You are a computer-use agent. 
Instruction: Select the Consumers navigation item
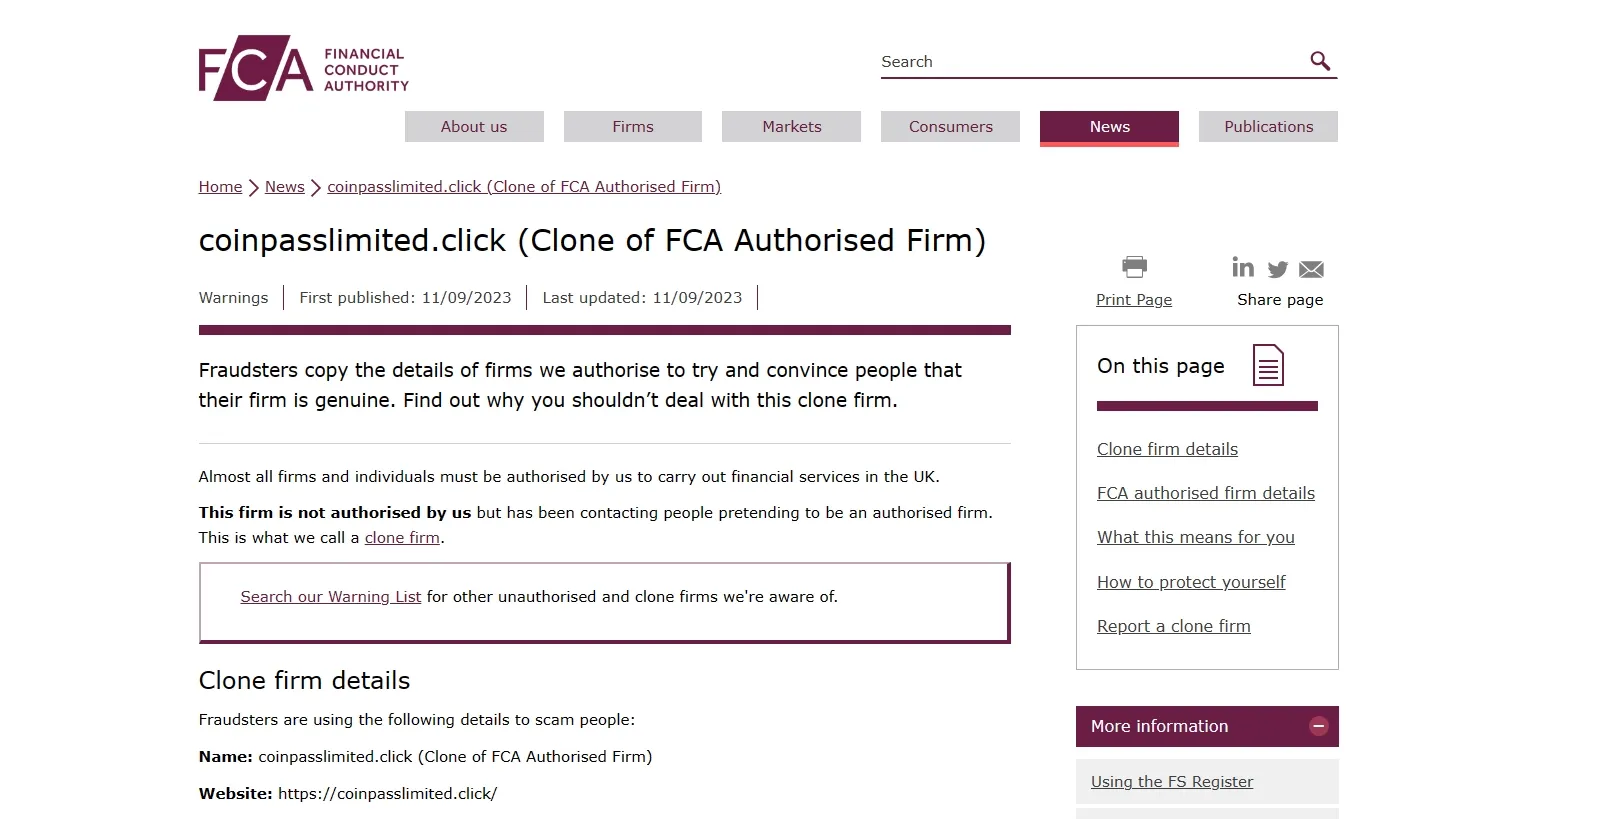(x=950, y=127)
